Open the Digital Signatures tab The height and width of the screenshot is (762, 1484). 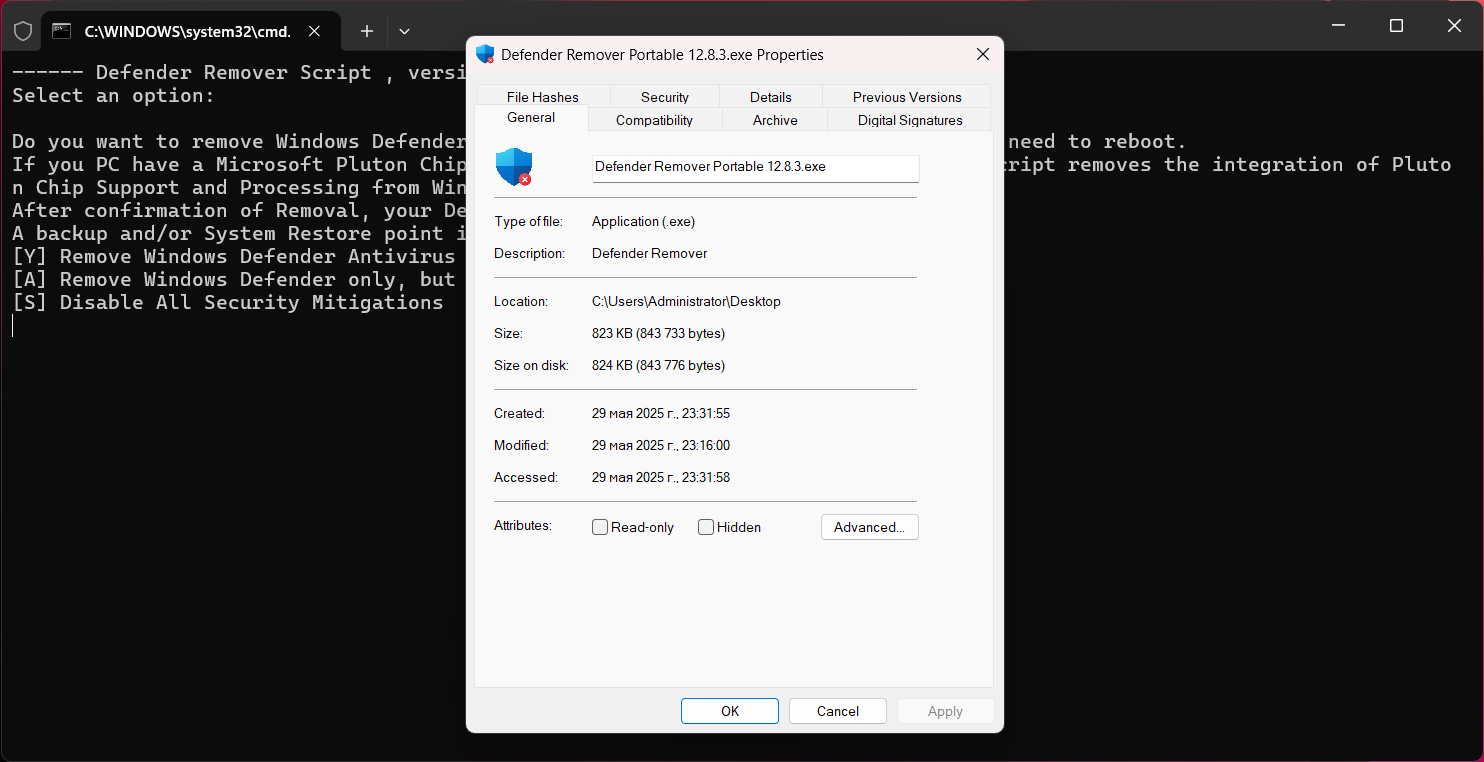[x=910, y=120]
